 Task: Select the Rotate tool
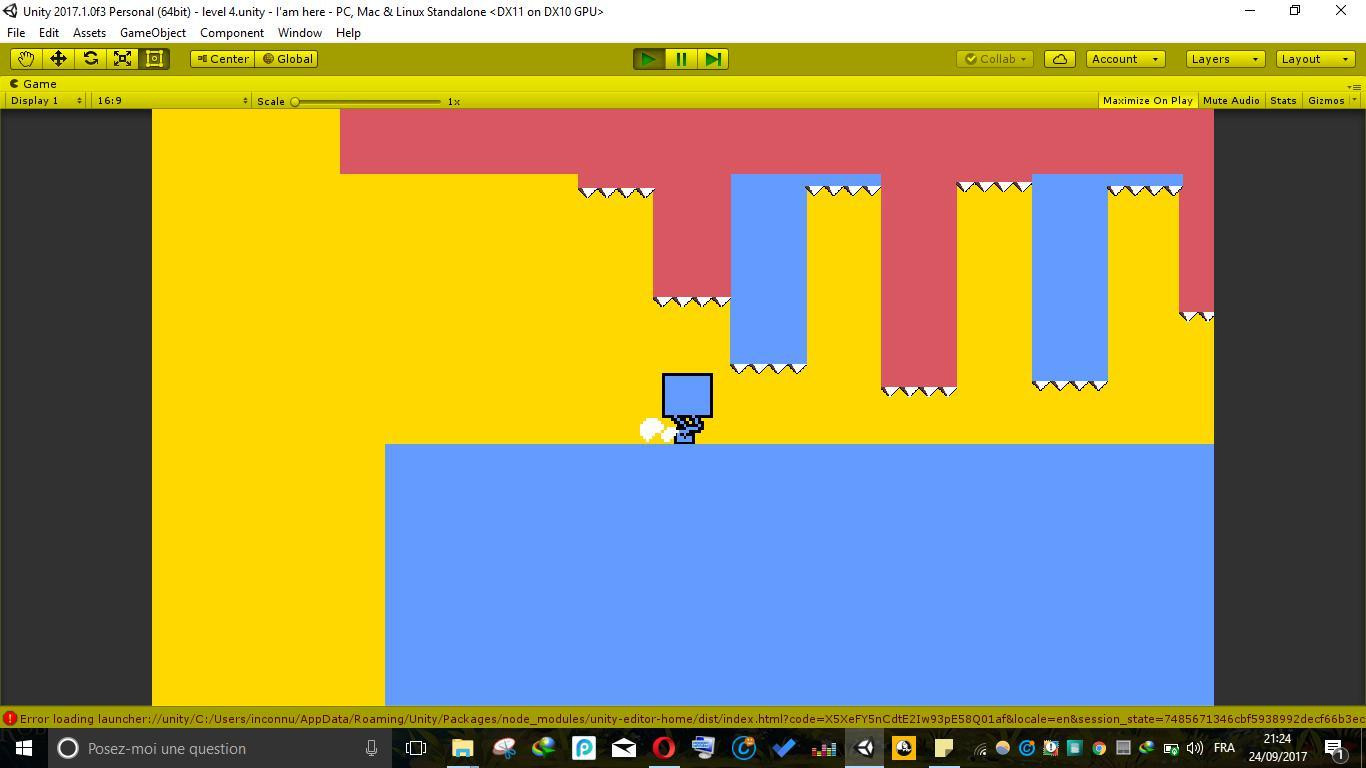[90, 59]
